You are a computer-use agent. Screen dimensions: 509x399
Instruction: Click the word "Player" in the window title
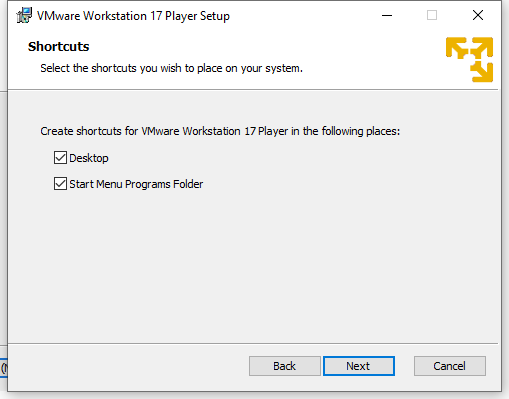pyautogui.click(x=181, y=16)
